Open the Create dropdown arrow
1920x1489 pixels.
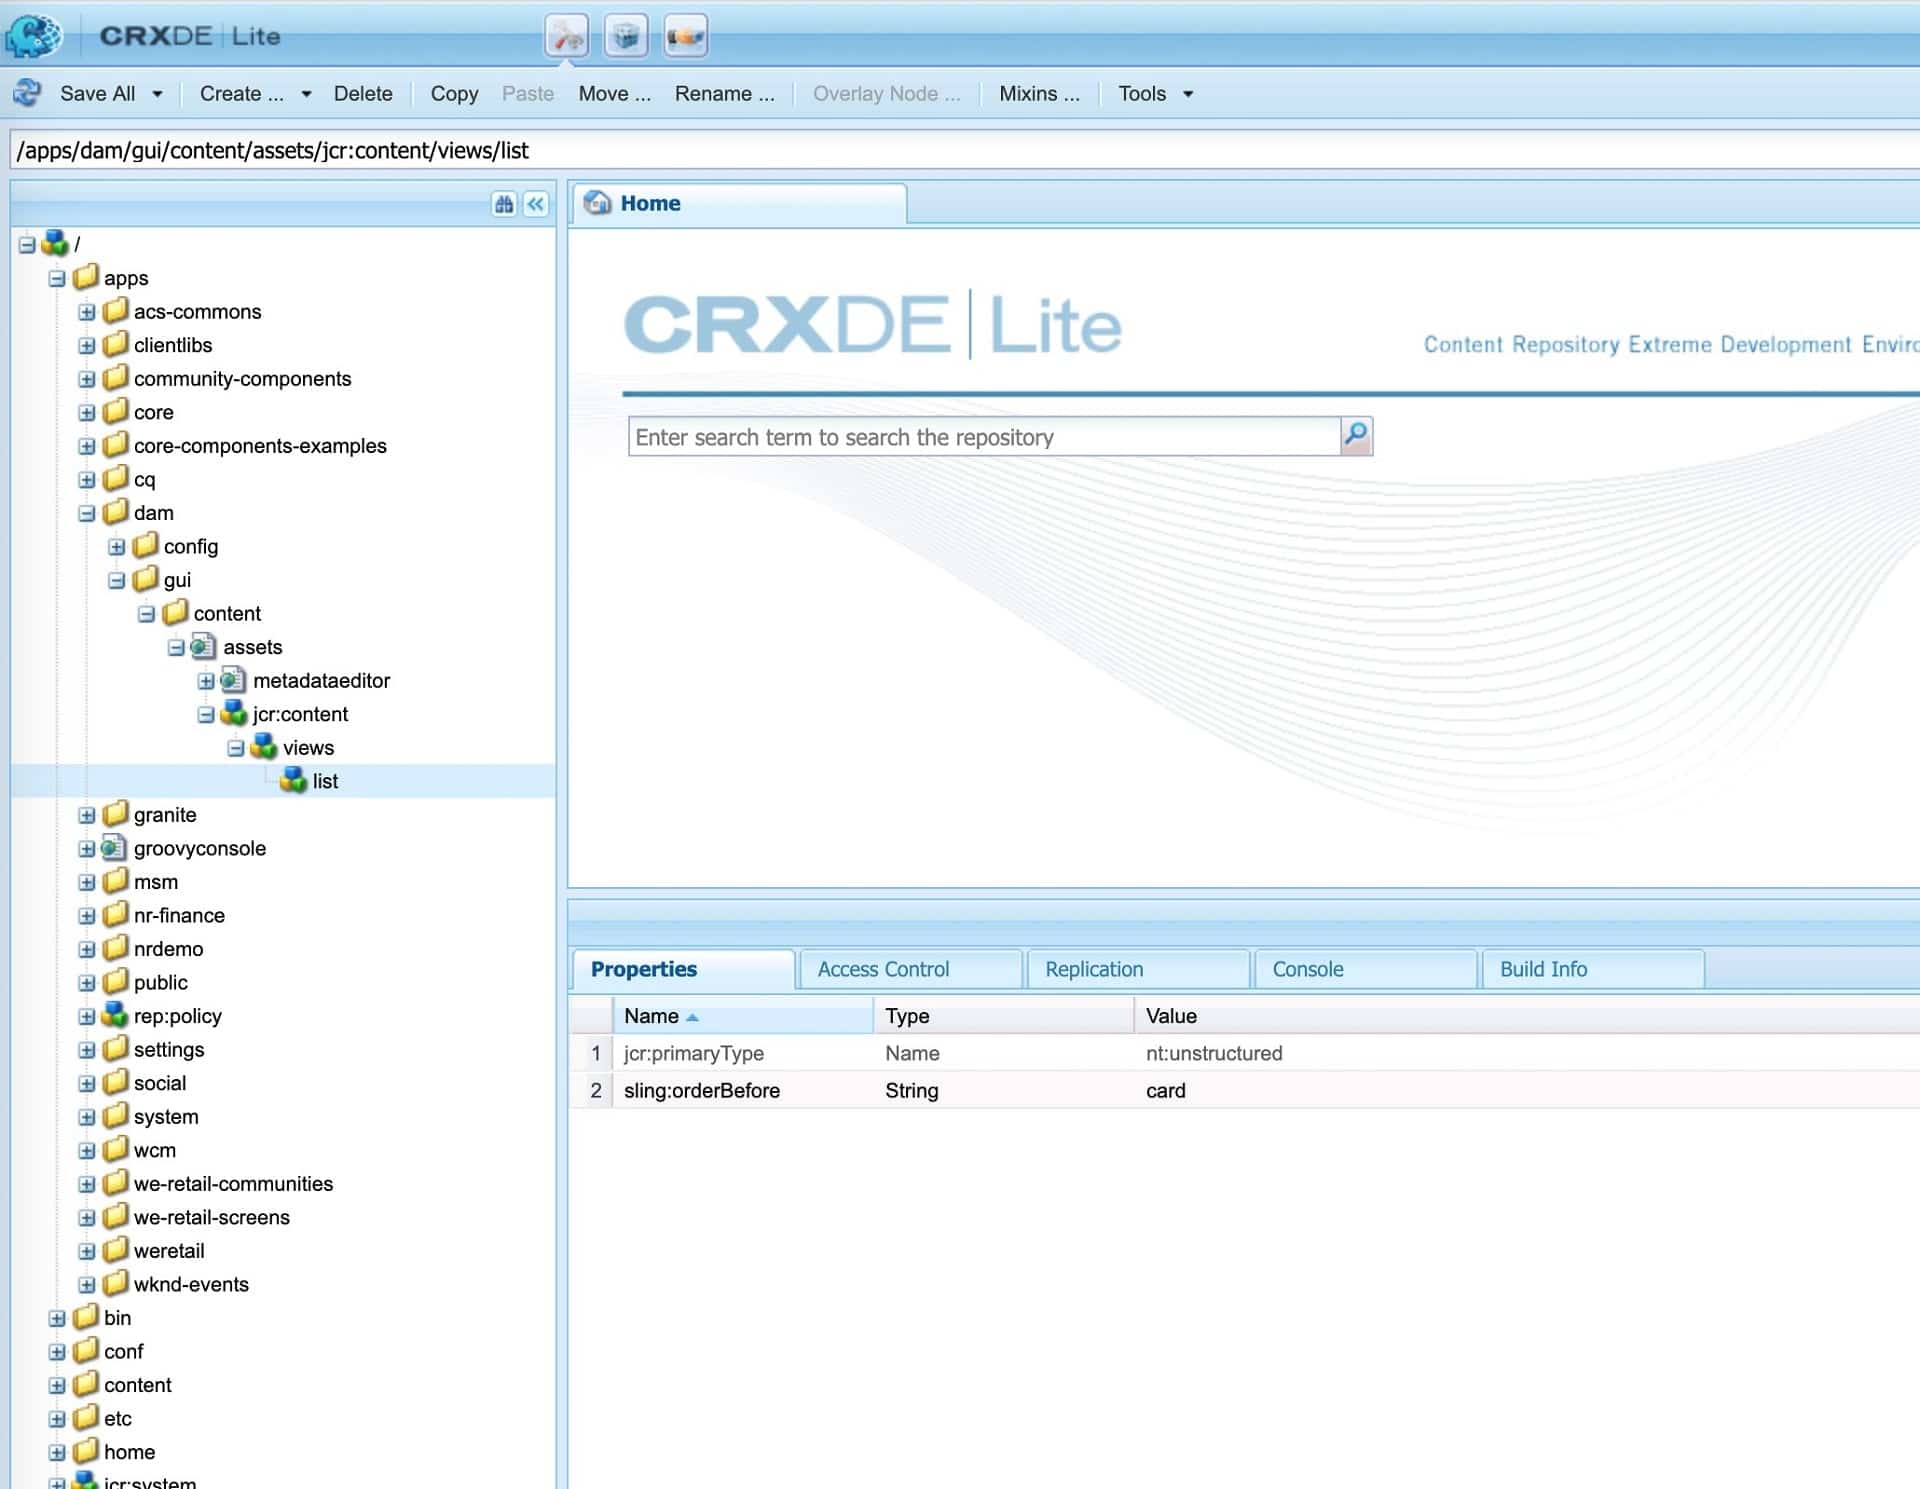click(x=304, y=93)
